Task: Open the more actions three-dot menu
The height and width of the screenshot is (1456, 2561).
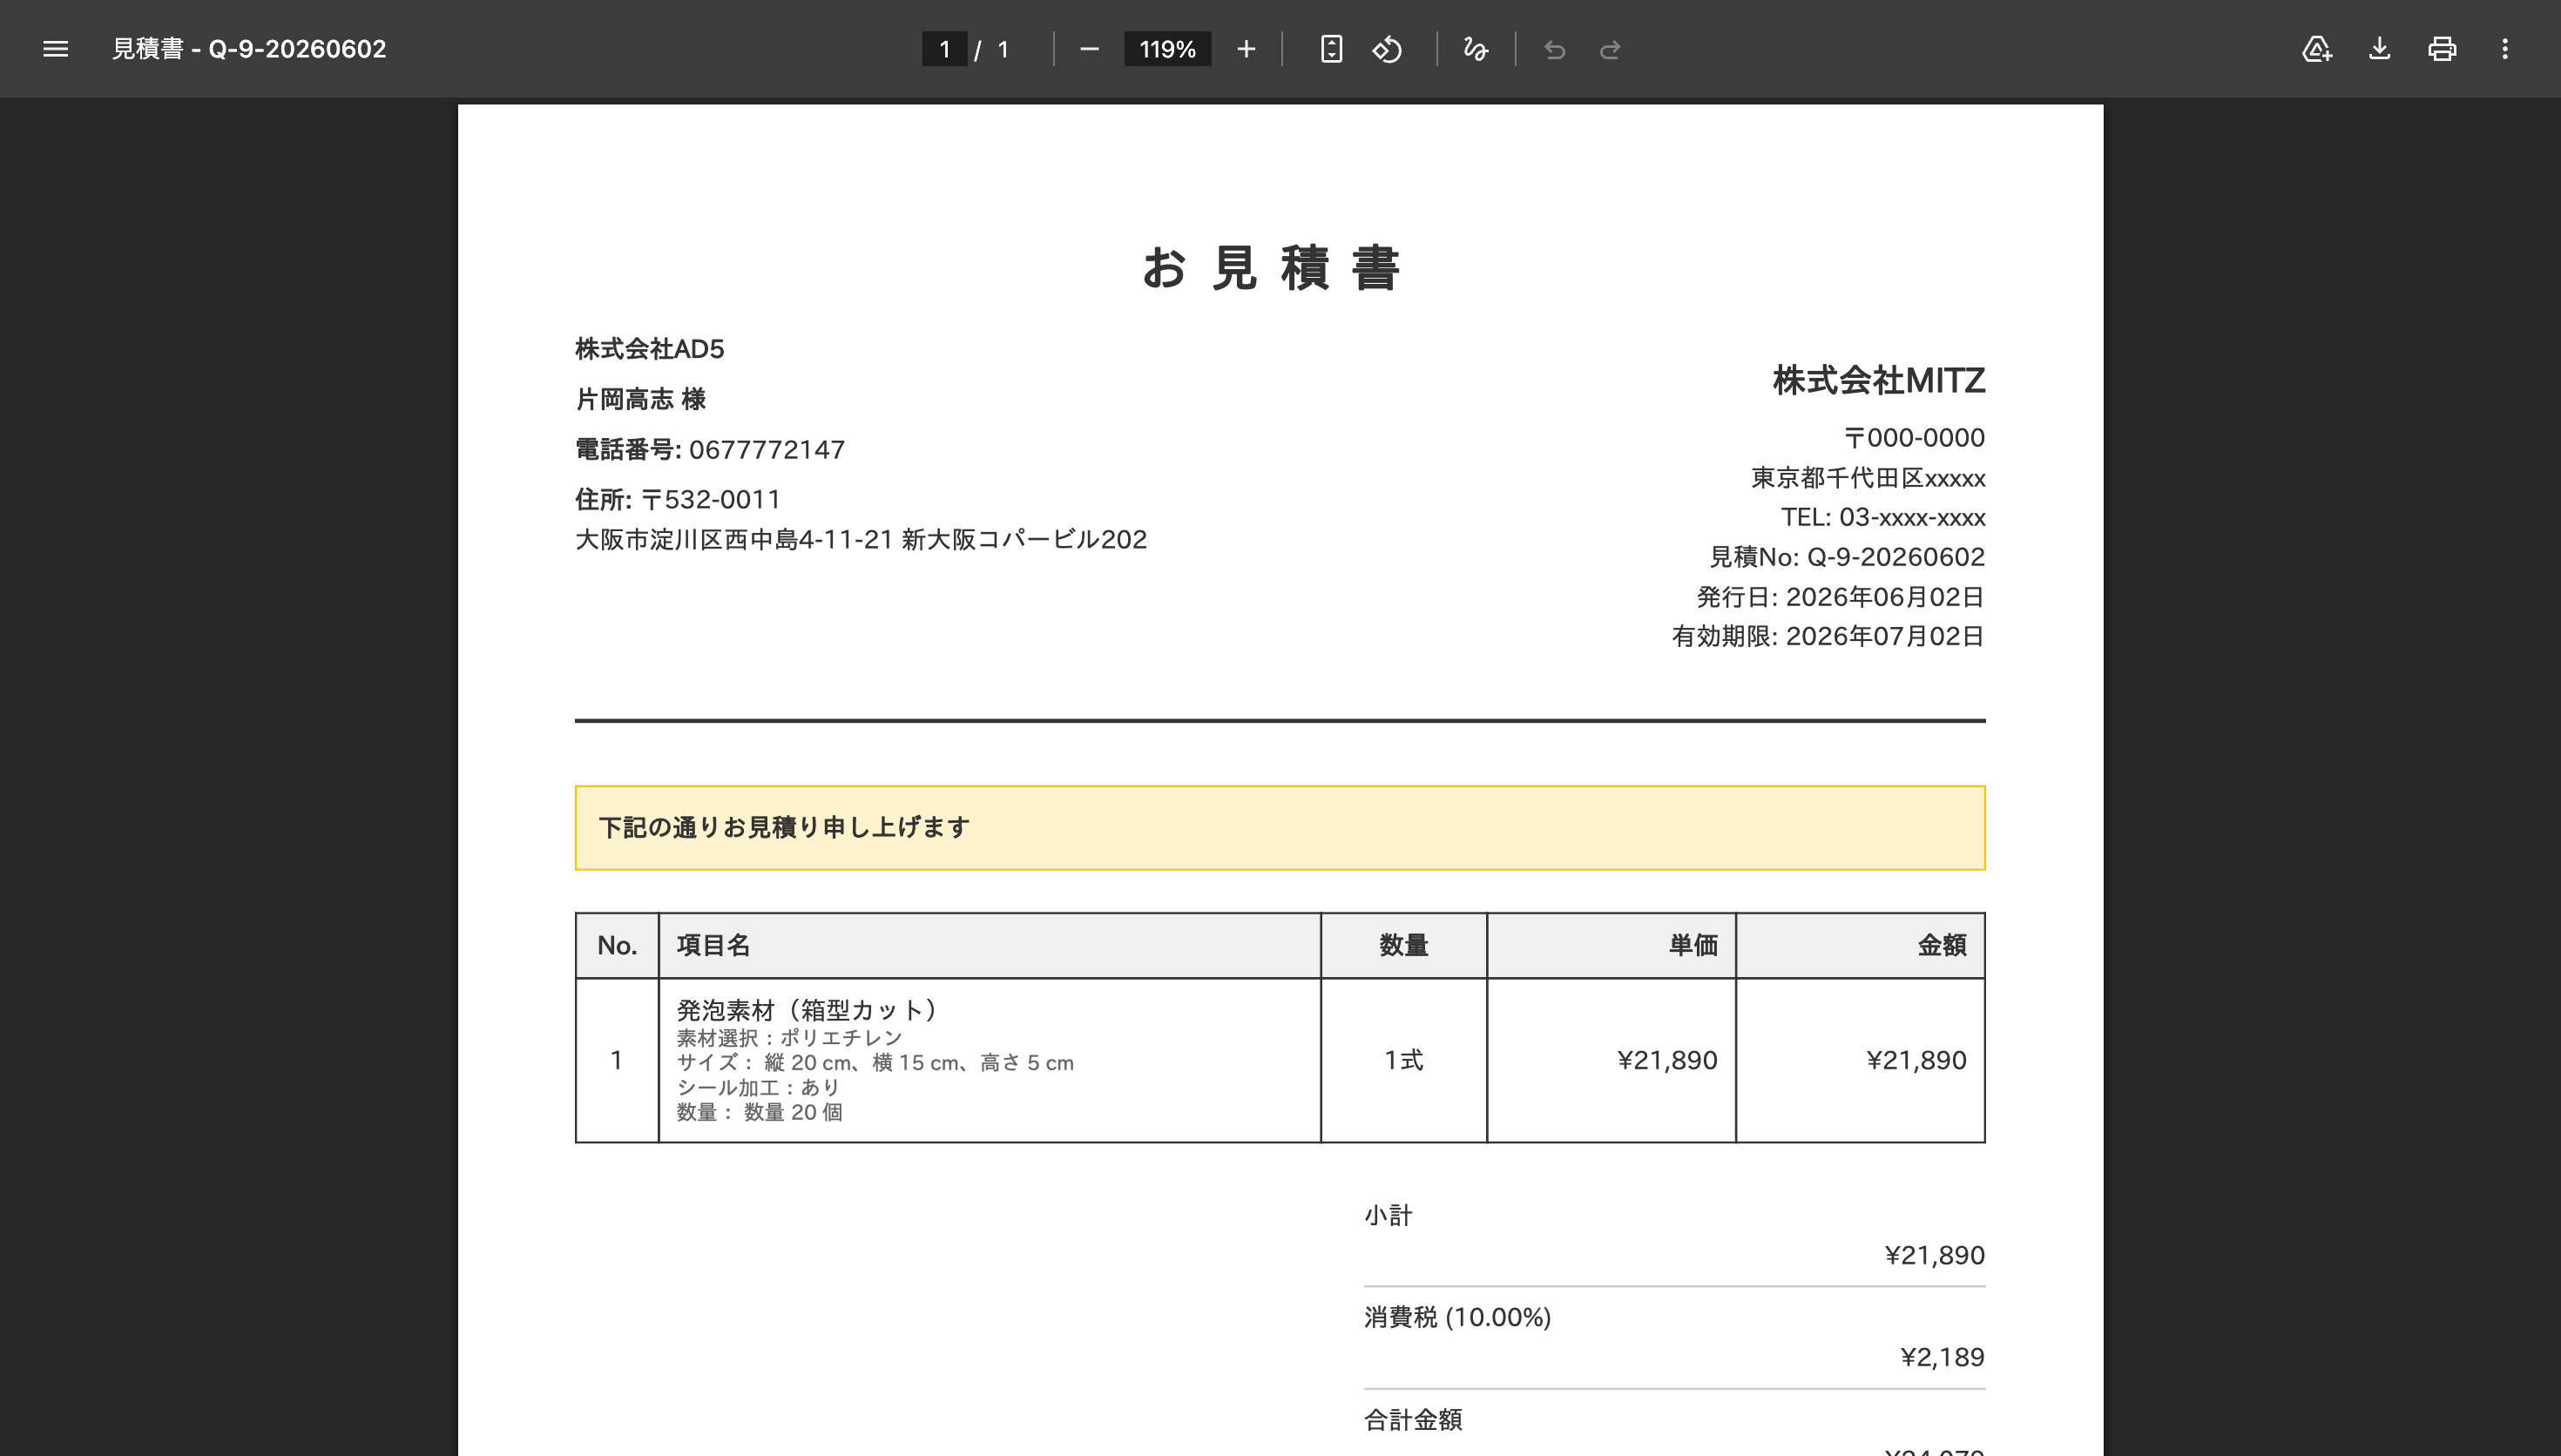Action: (x=2505, y=49)
